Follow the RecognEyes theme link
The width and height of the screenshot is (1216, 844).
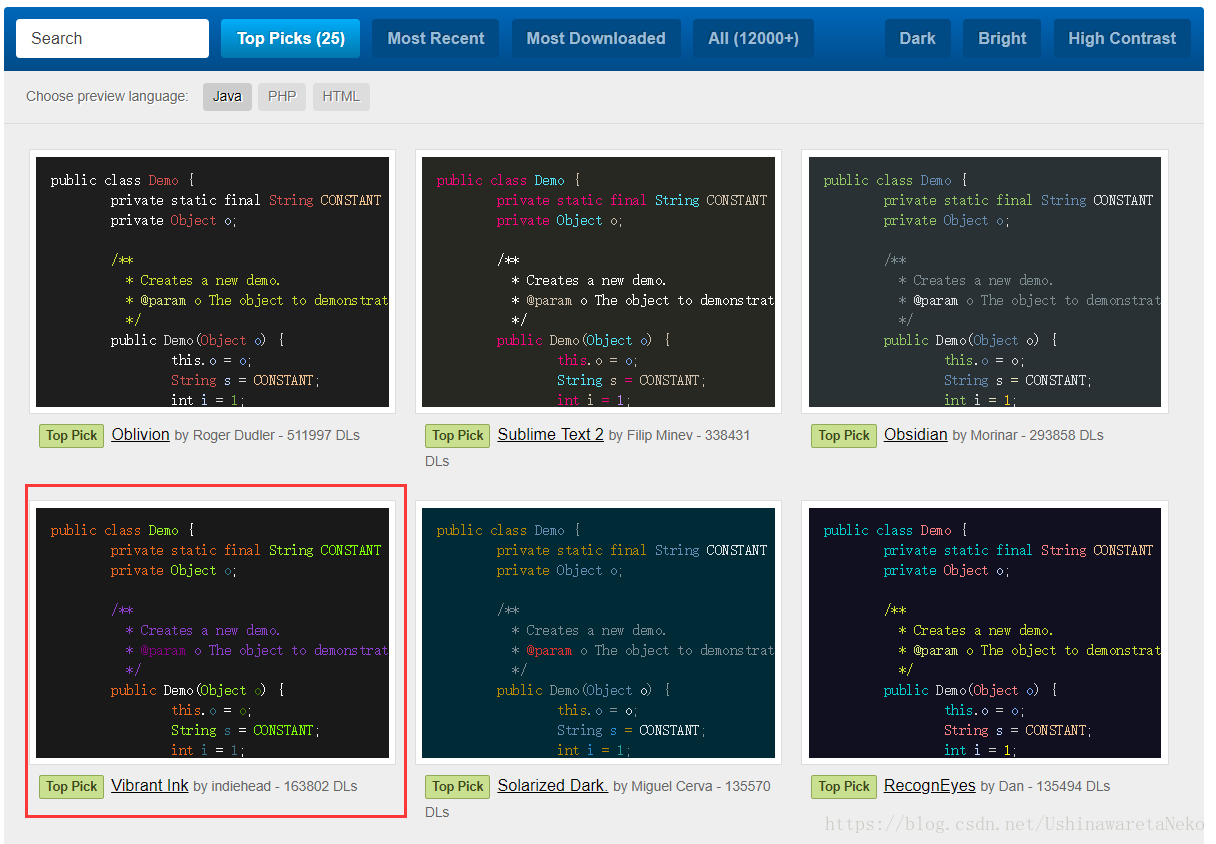coord(929,786)
